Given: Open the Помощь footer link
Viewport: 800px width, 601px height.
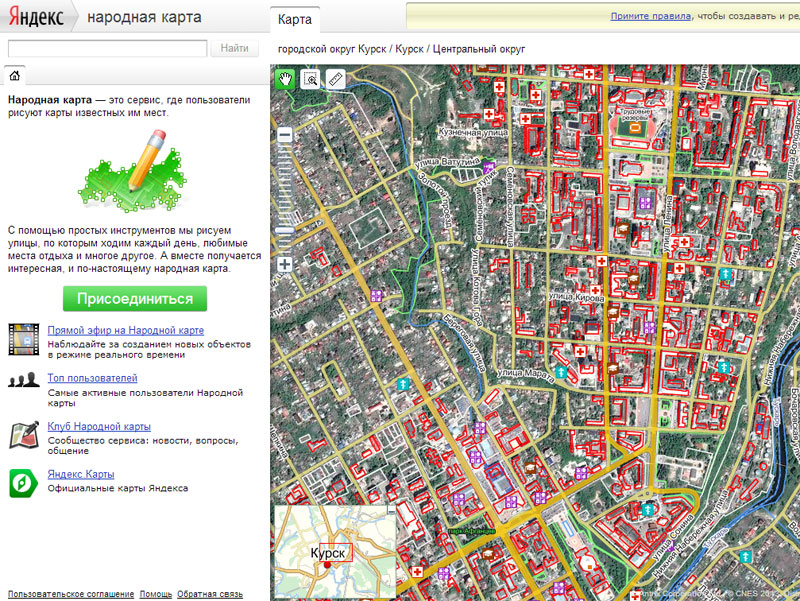Looking at the screenshot, I should pyautogui.click(x=155, y=594).
